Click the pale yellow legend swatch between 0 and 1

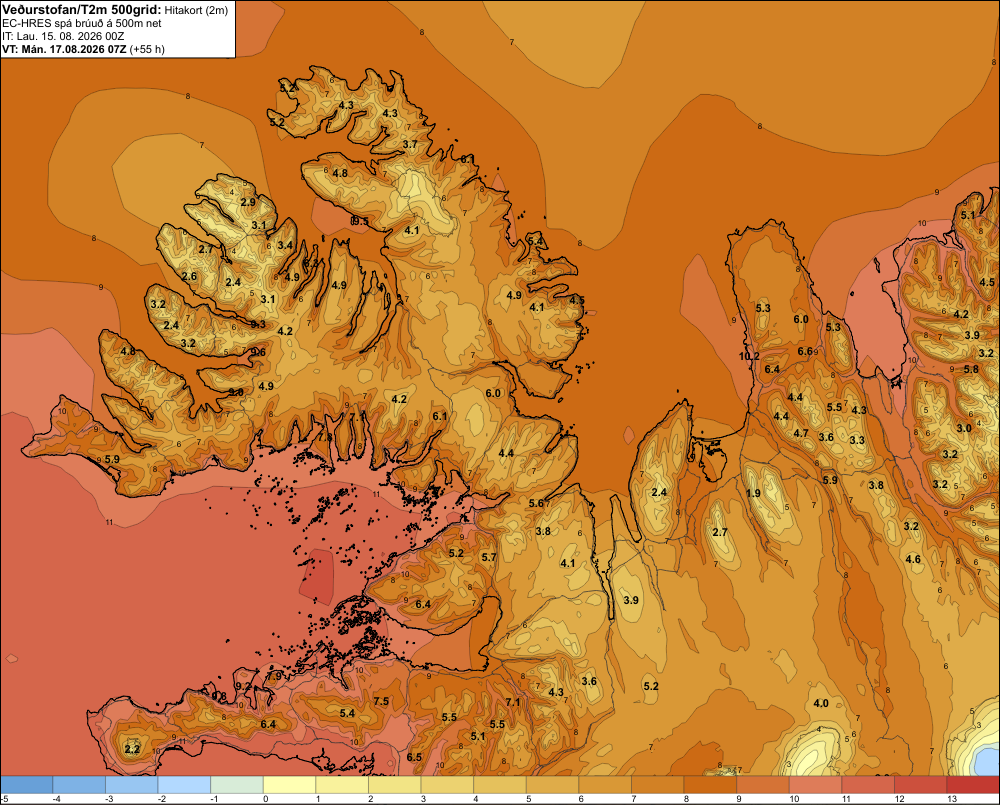pyautogui.click(x=290, y=785)
